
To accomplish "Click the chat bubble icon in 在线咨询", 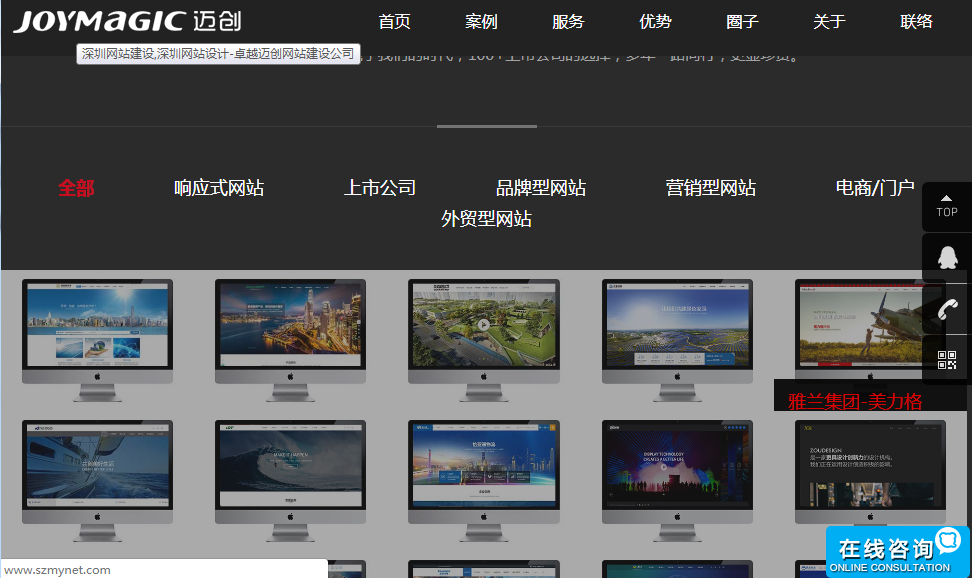I will point(947,542).
